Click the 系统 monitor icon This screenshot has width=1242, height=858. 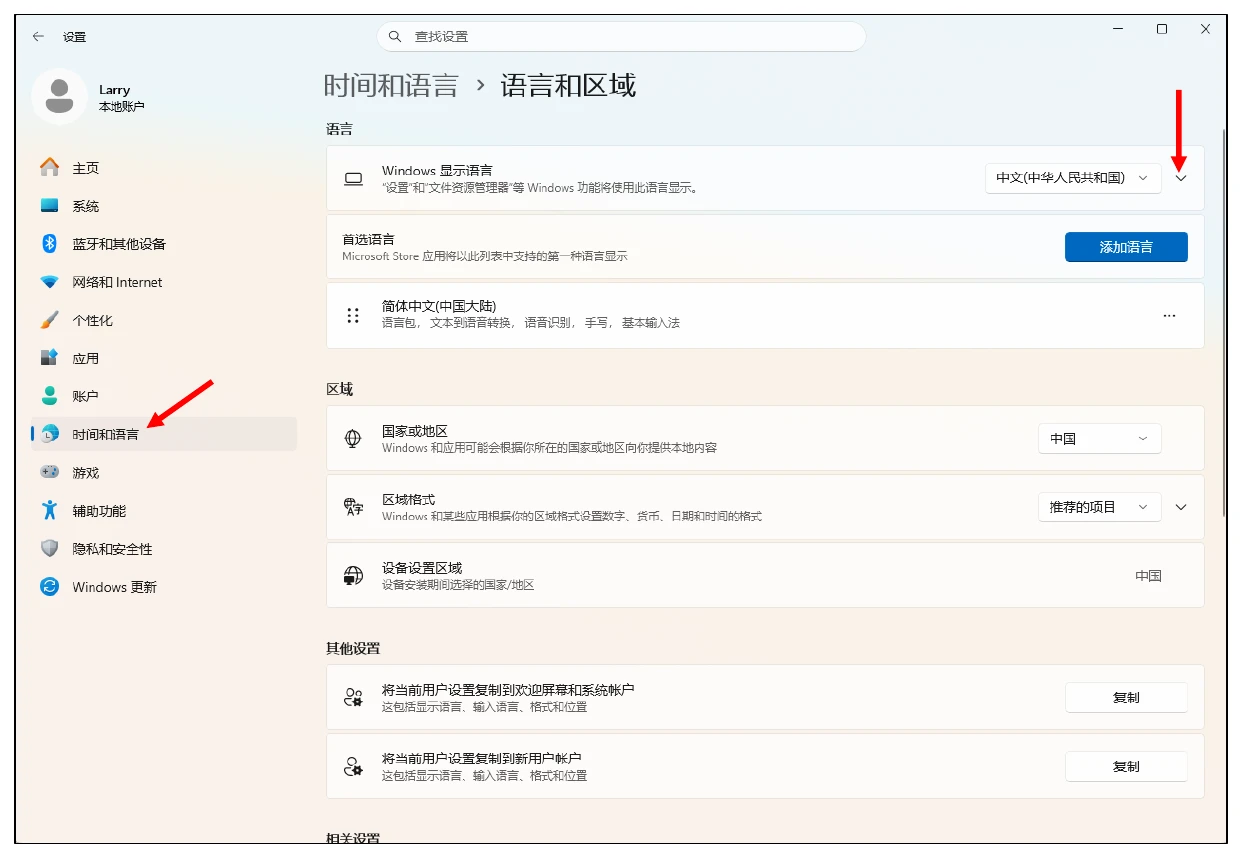tap(49, 206)
